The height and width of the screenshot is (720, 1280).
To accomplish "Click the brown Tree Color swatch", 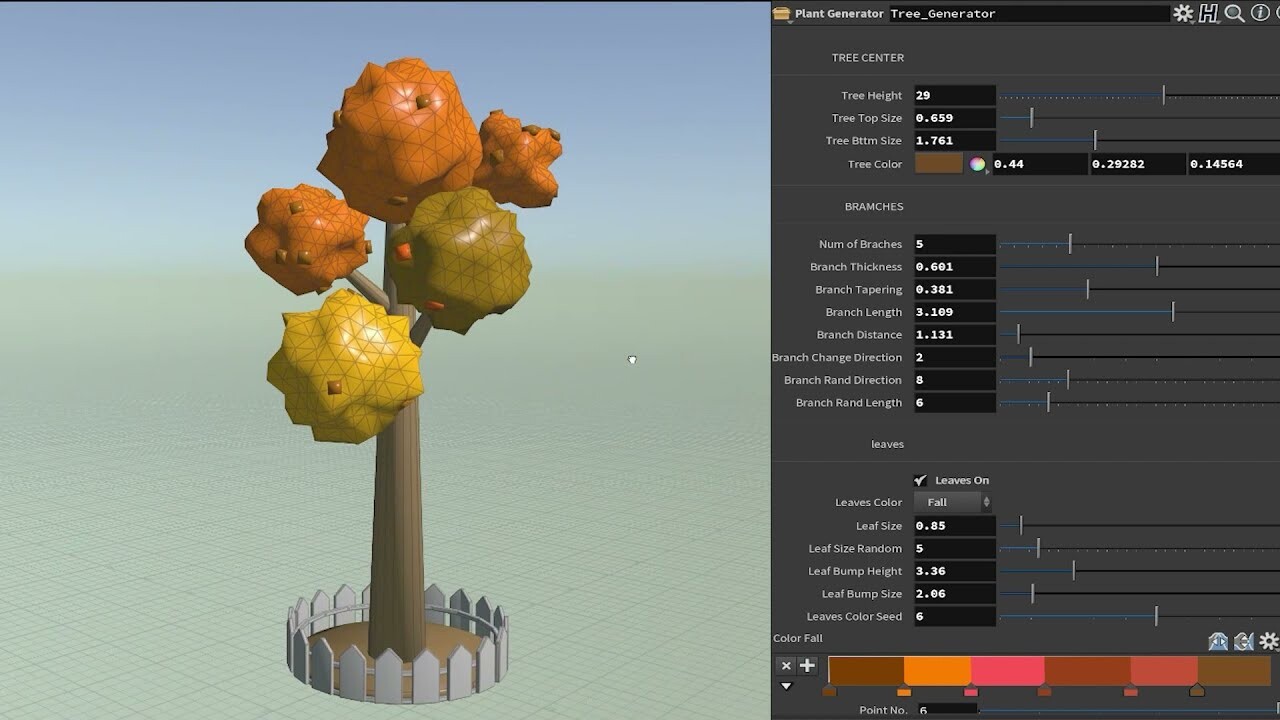I will click(x=938, y=163).
